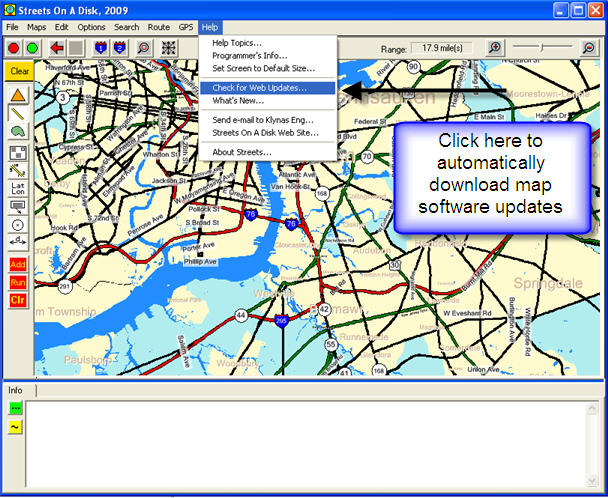Click the full-extent arrows icon
Viewport: 608px width, 498px height.
(169, 48)
